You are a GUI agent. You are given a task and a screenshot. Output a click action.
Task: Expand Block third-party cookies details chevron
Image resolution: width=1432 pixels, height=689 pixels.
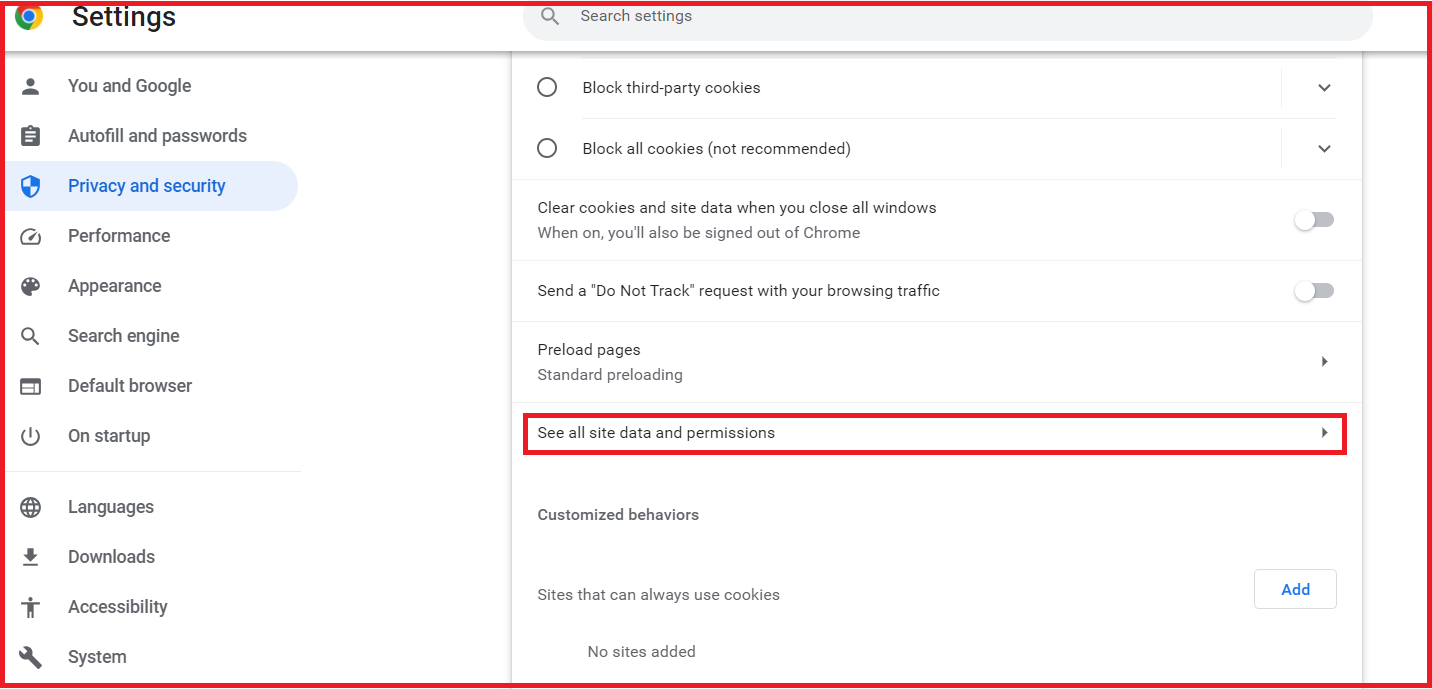1323,87
